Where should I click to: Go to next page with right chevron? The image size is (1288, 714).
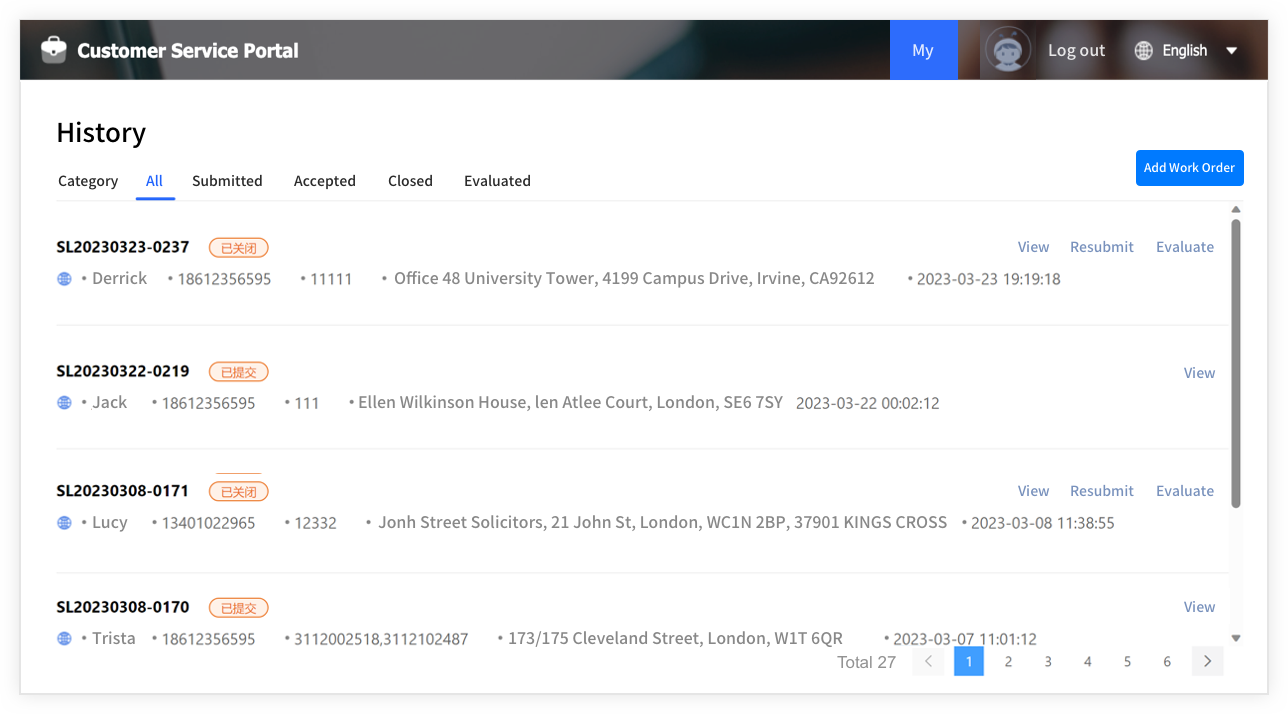click(1207, 661)
